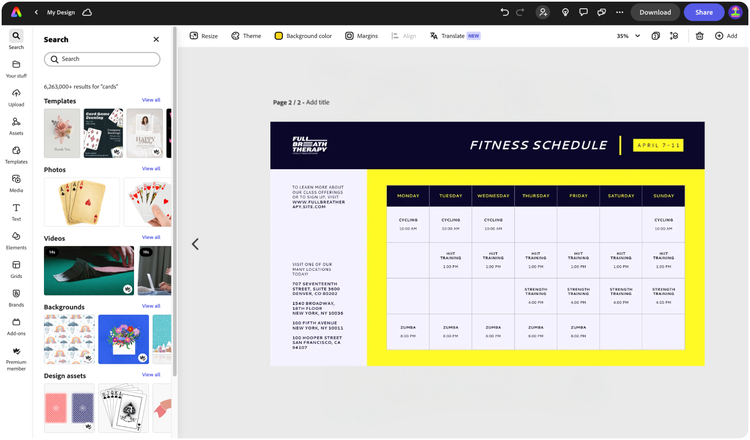
Task: Click the Premium member icon
Action: [x=16, y=358]
